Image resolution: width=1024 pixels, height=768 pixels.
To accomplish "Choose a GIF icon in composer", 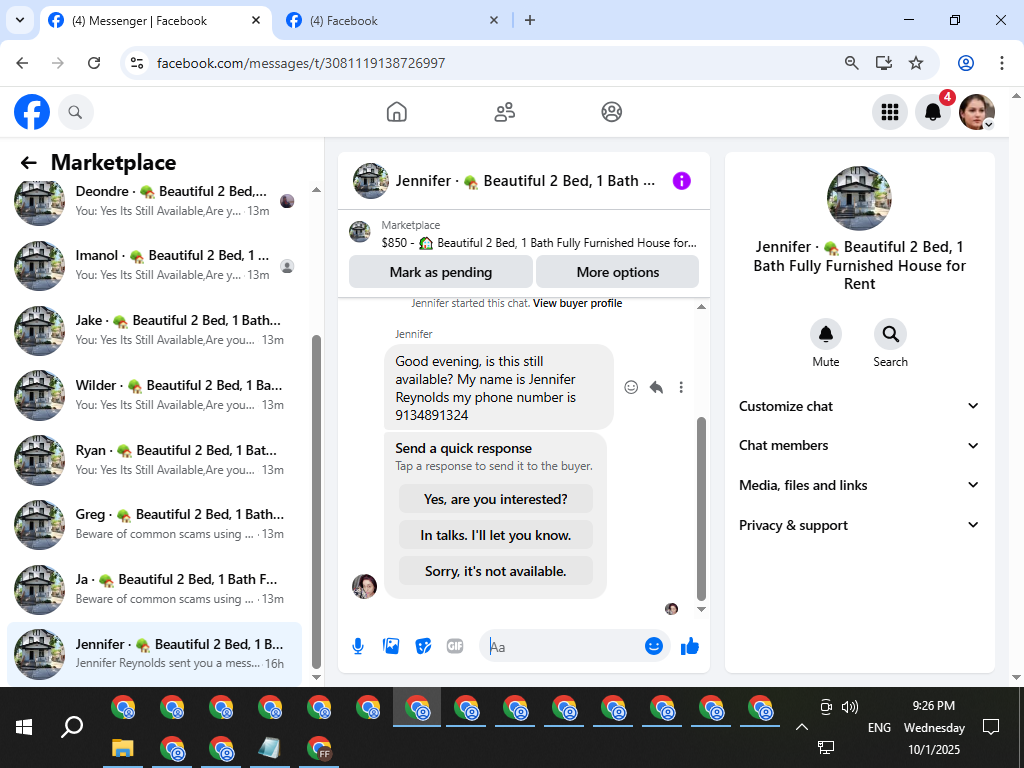I will click(x=455, y=647).
